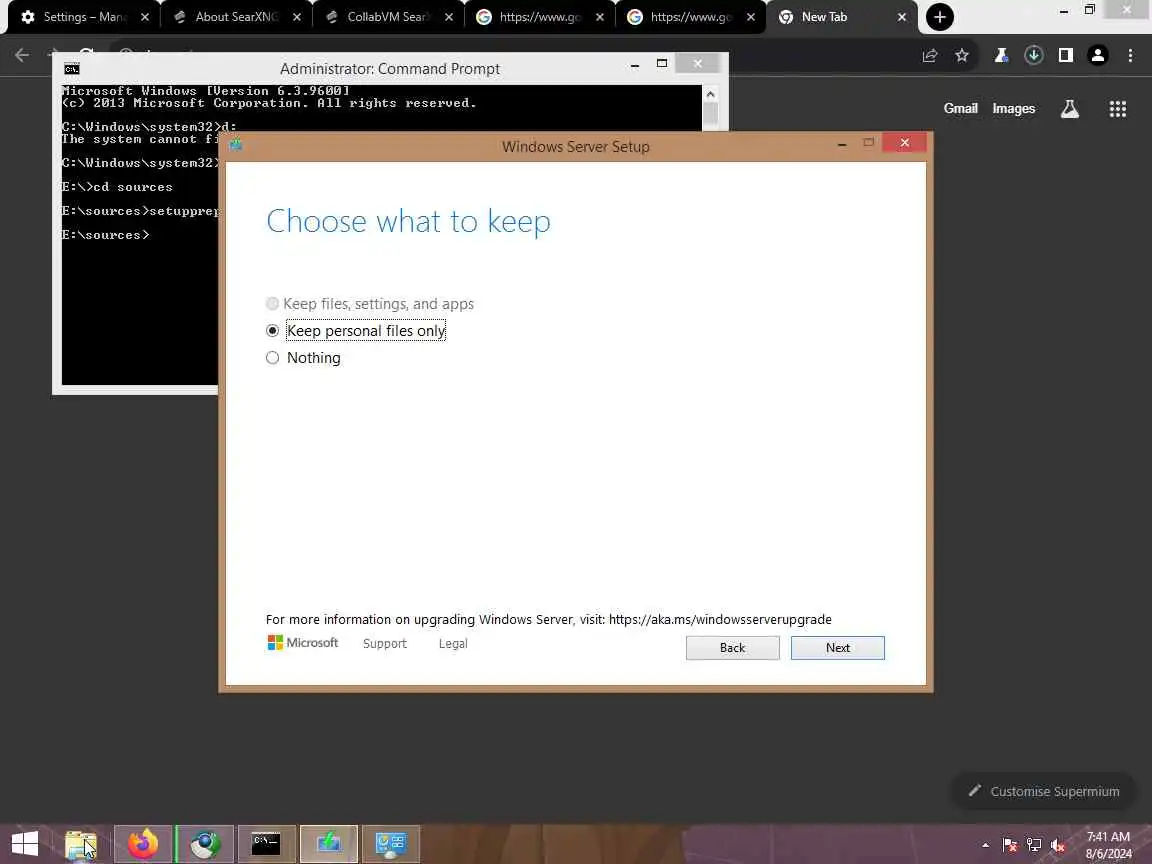Open the Supermium browser taskbar icon
This screenshot has width=1152, height=864.
(205, 844)
